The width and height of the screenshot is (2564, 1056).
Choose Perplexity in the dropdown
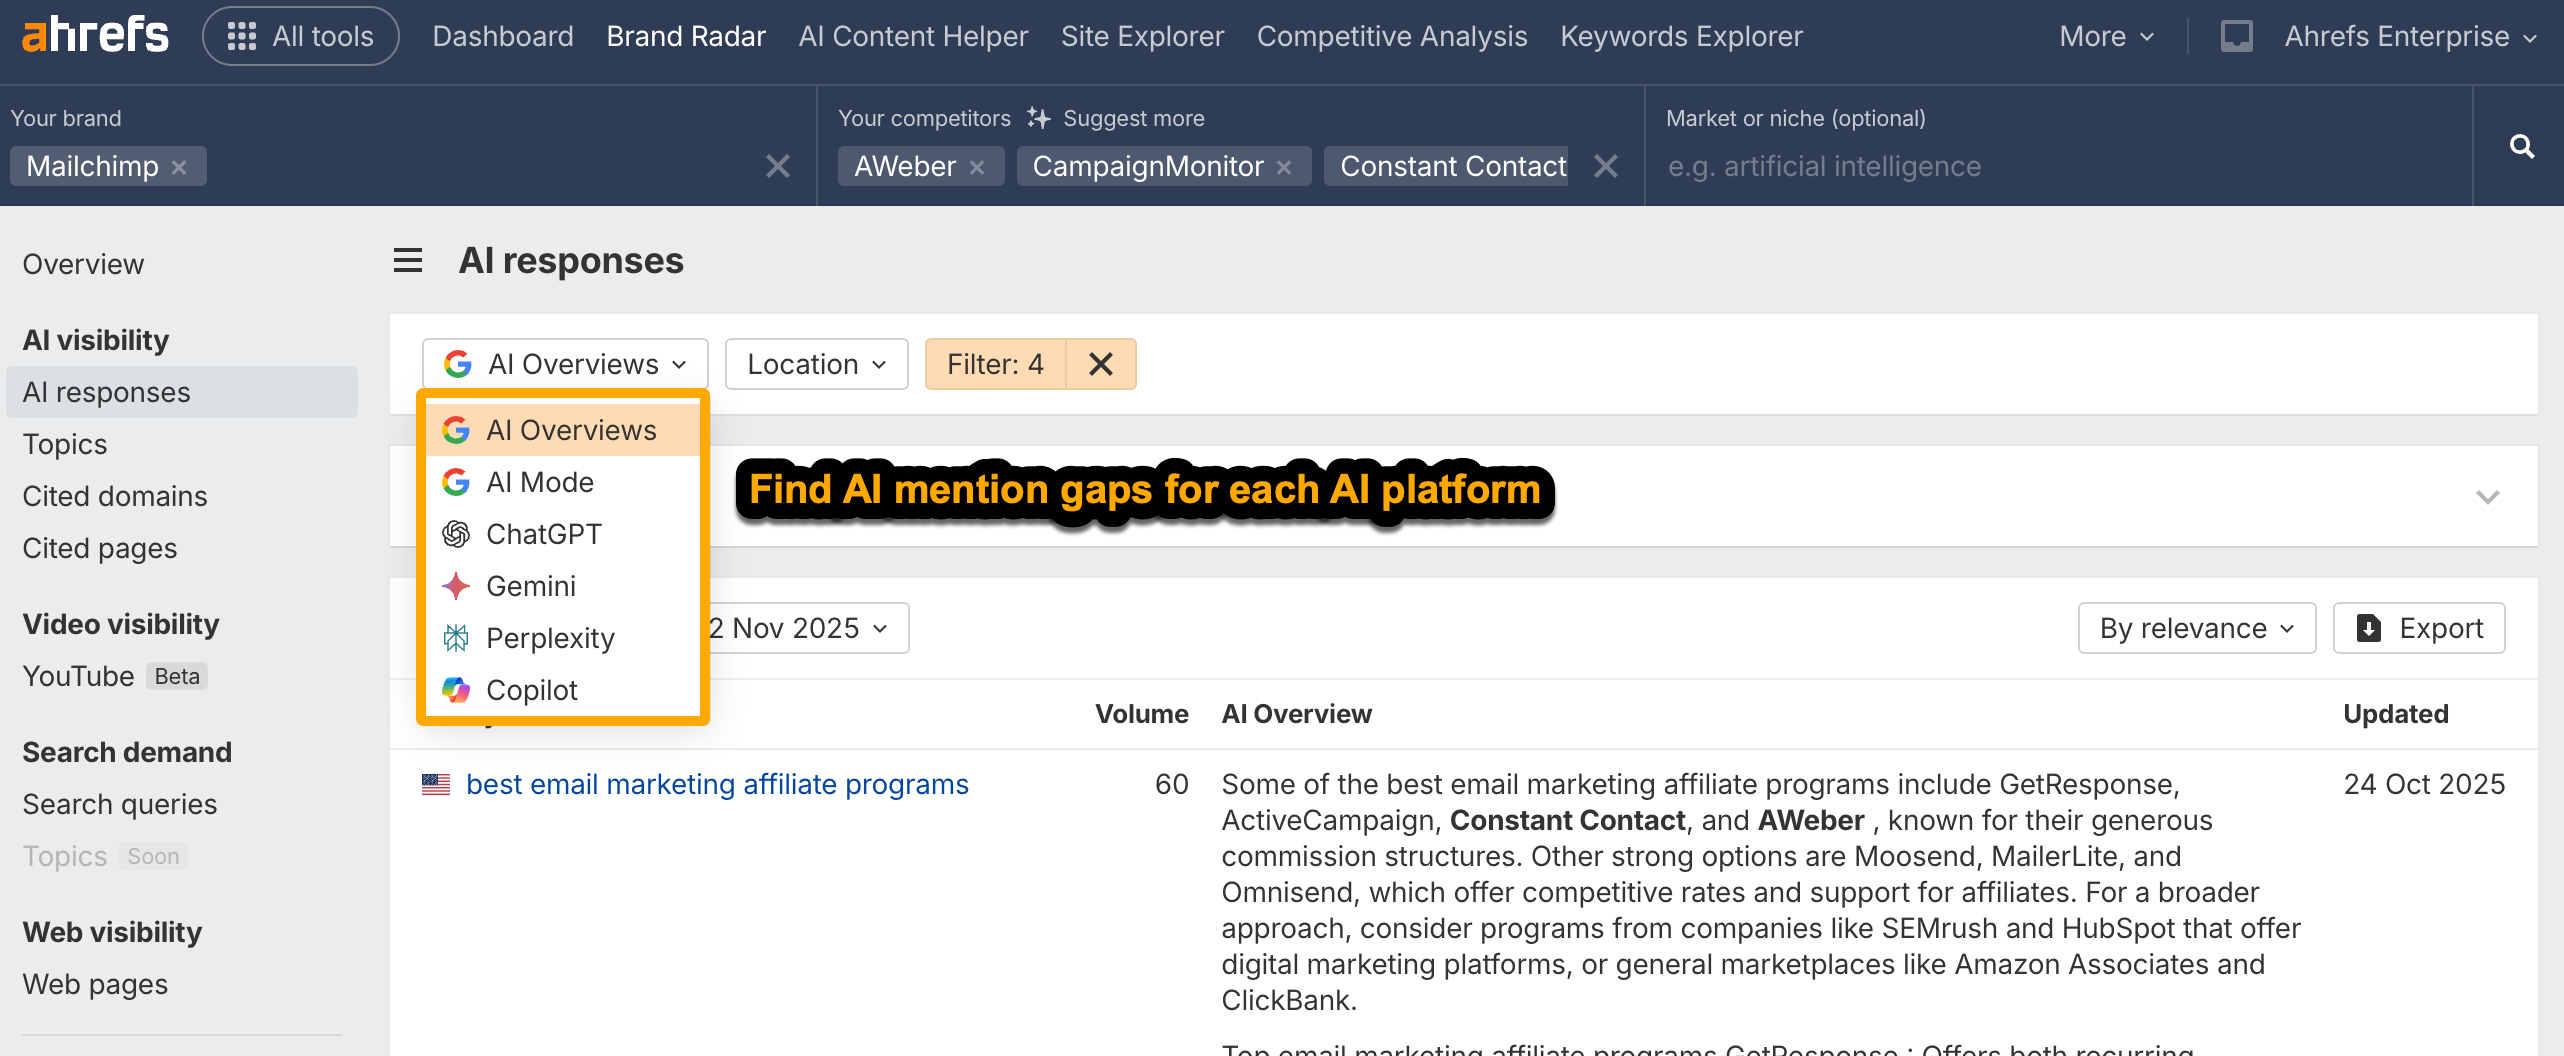point(549,638)
